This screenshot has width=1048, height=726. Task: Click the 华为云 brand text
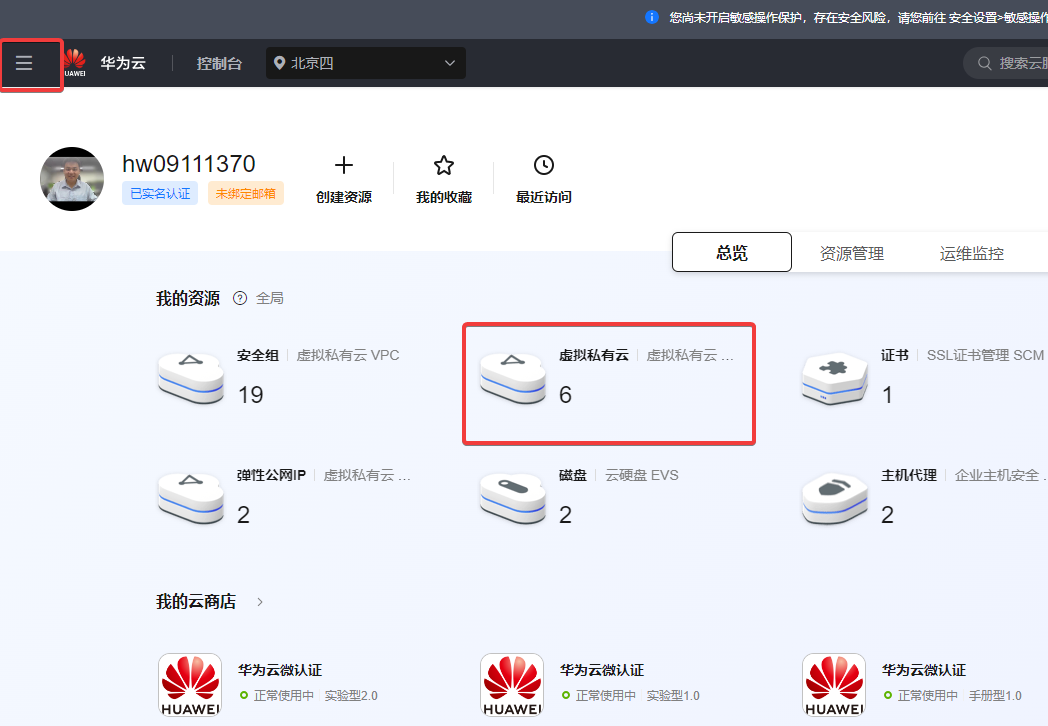pyautogui.click(x=123, y=63)
